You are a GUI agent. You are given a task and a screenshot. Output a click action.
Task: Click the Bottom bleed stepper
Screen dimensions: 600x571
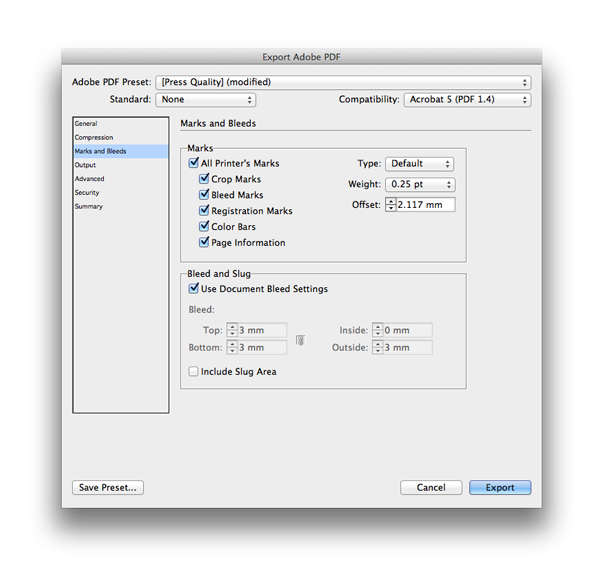(232, 347)
